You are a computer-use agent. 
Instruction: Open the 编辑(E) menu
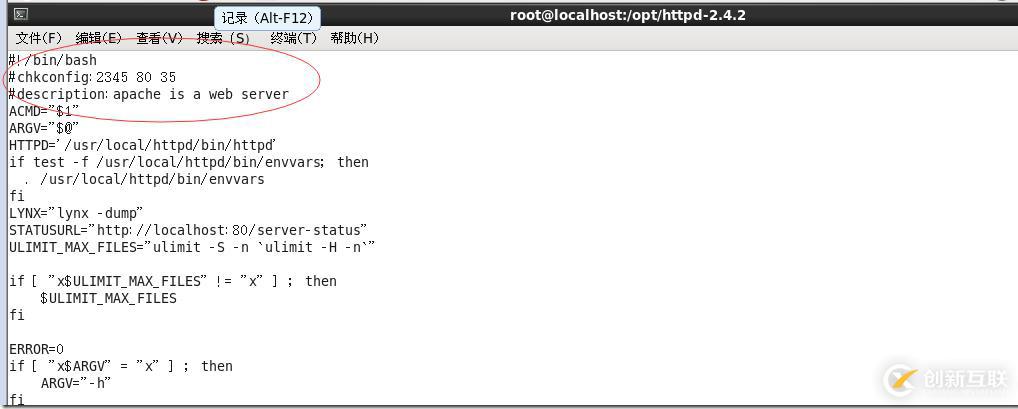pyautogui.click(x=99, y=38)
